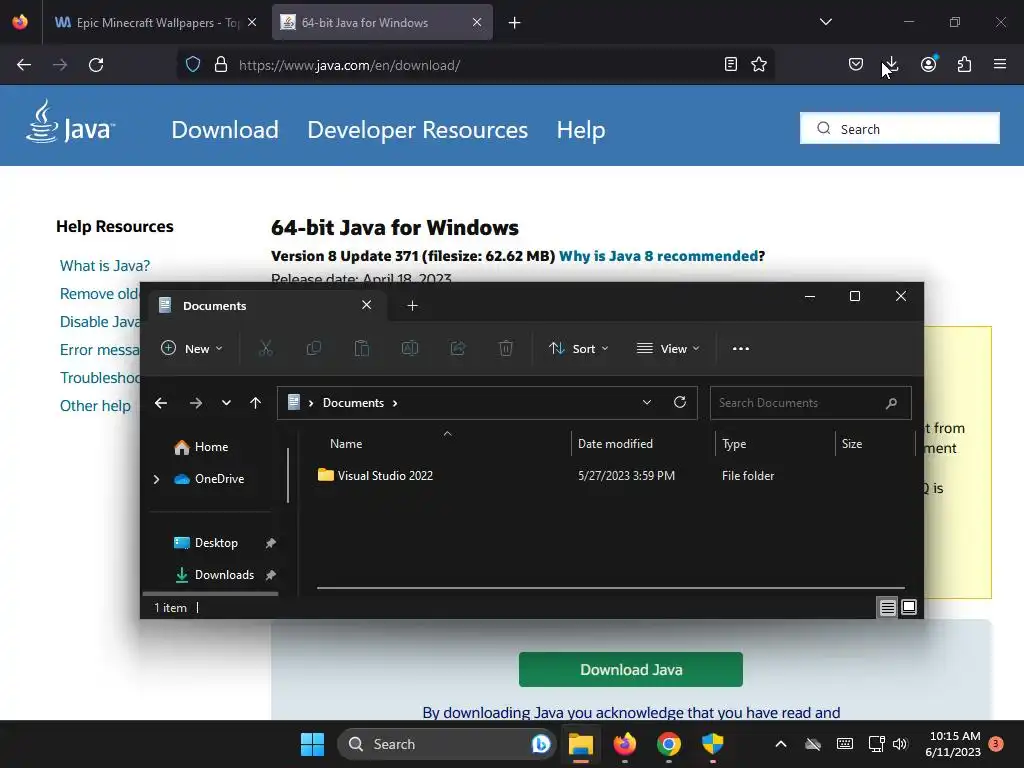Switch Explorer to details view icon

pos(888,607)
